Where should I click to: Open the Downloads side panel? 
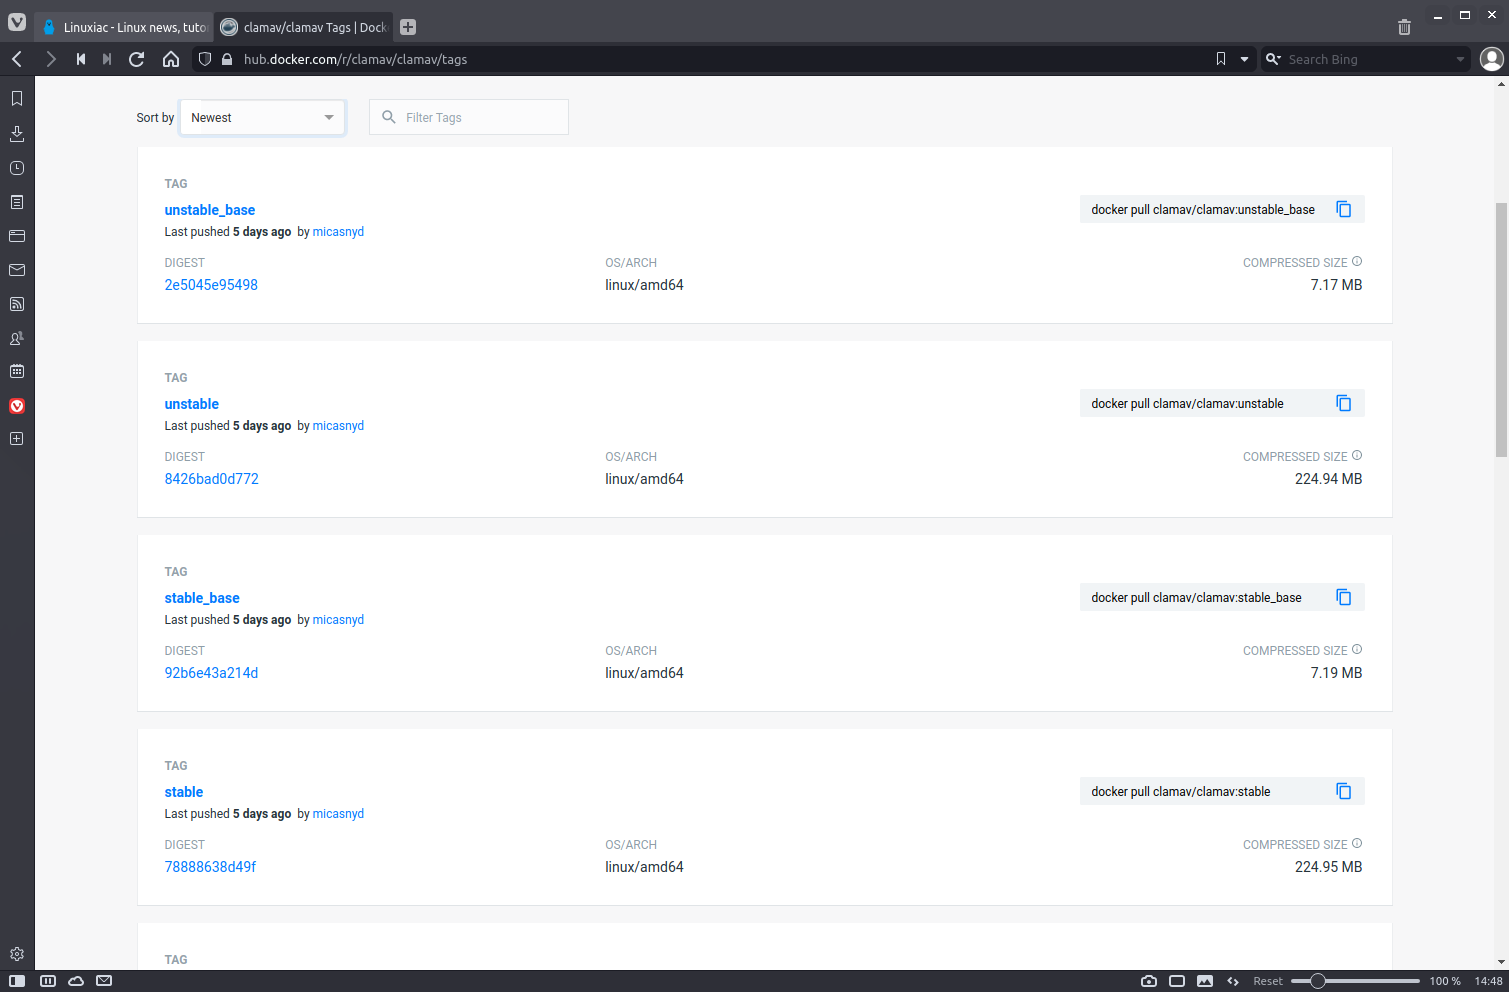coord(17,133)
